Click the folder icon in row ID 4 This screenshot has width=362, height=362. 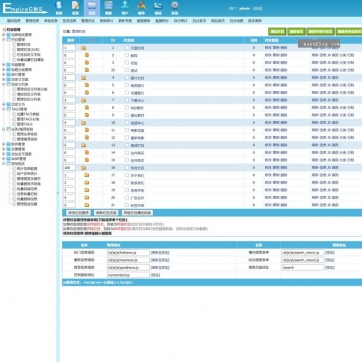click(83, 78)
